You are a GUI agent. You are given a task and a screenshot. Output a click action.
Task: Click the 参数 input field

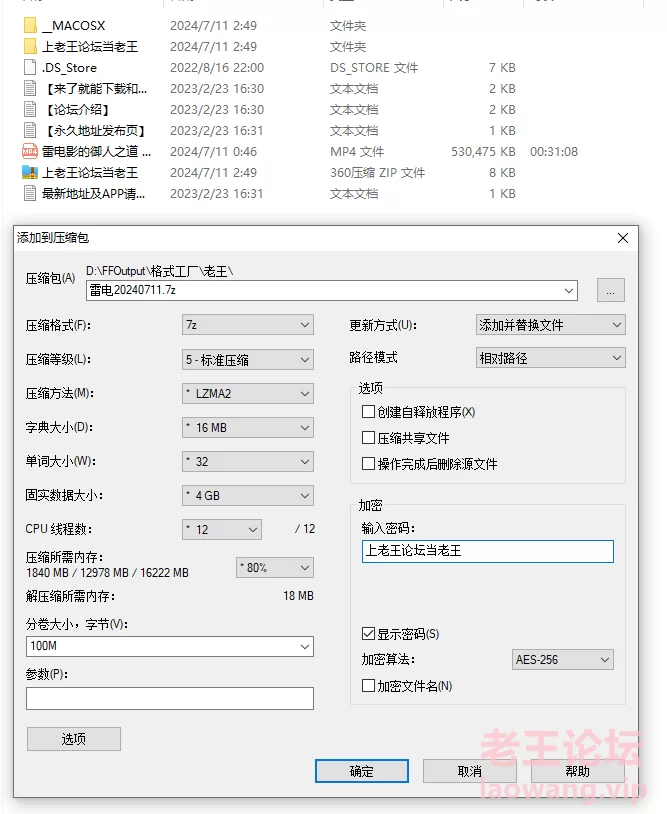pyautogui.click(x=170, y=699)
